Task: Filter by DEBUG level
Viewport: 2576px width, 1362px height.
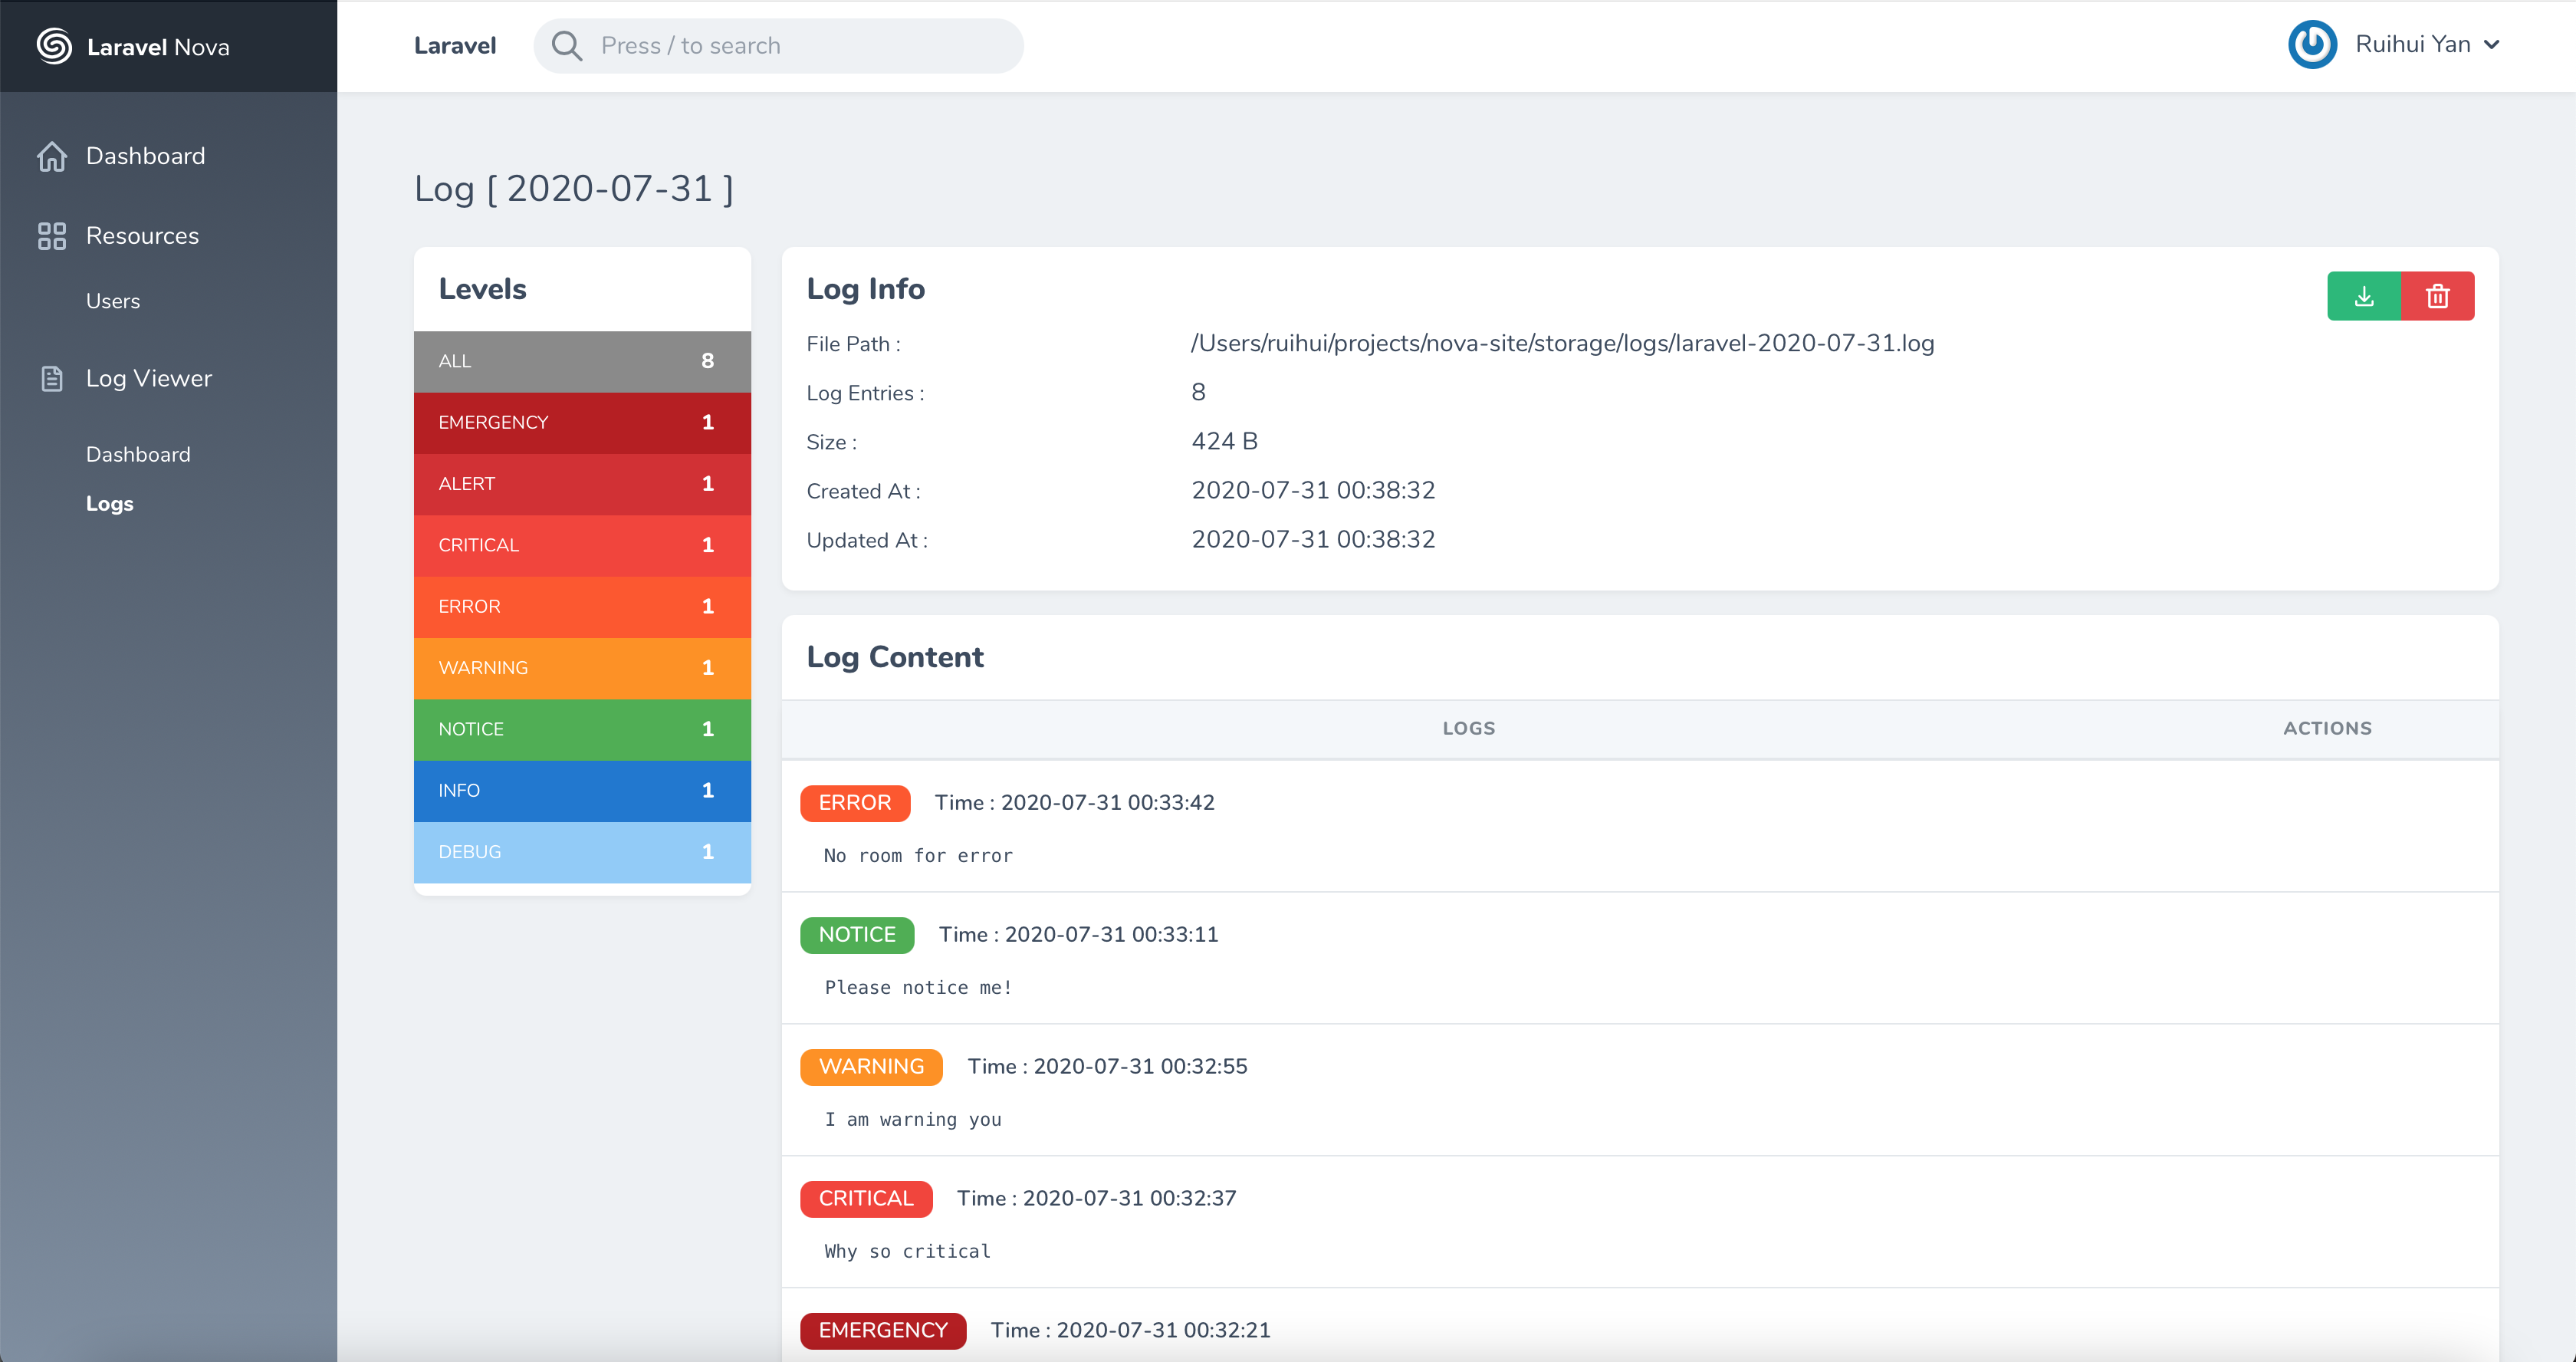Action: tap(582, 852)
